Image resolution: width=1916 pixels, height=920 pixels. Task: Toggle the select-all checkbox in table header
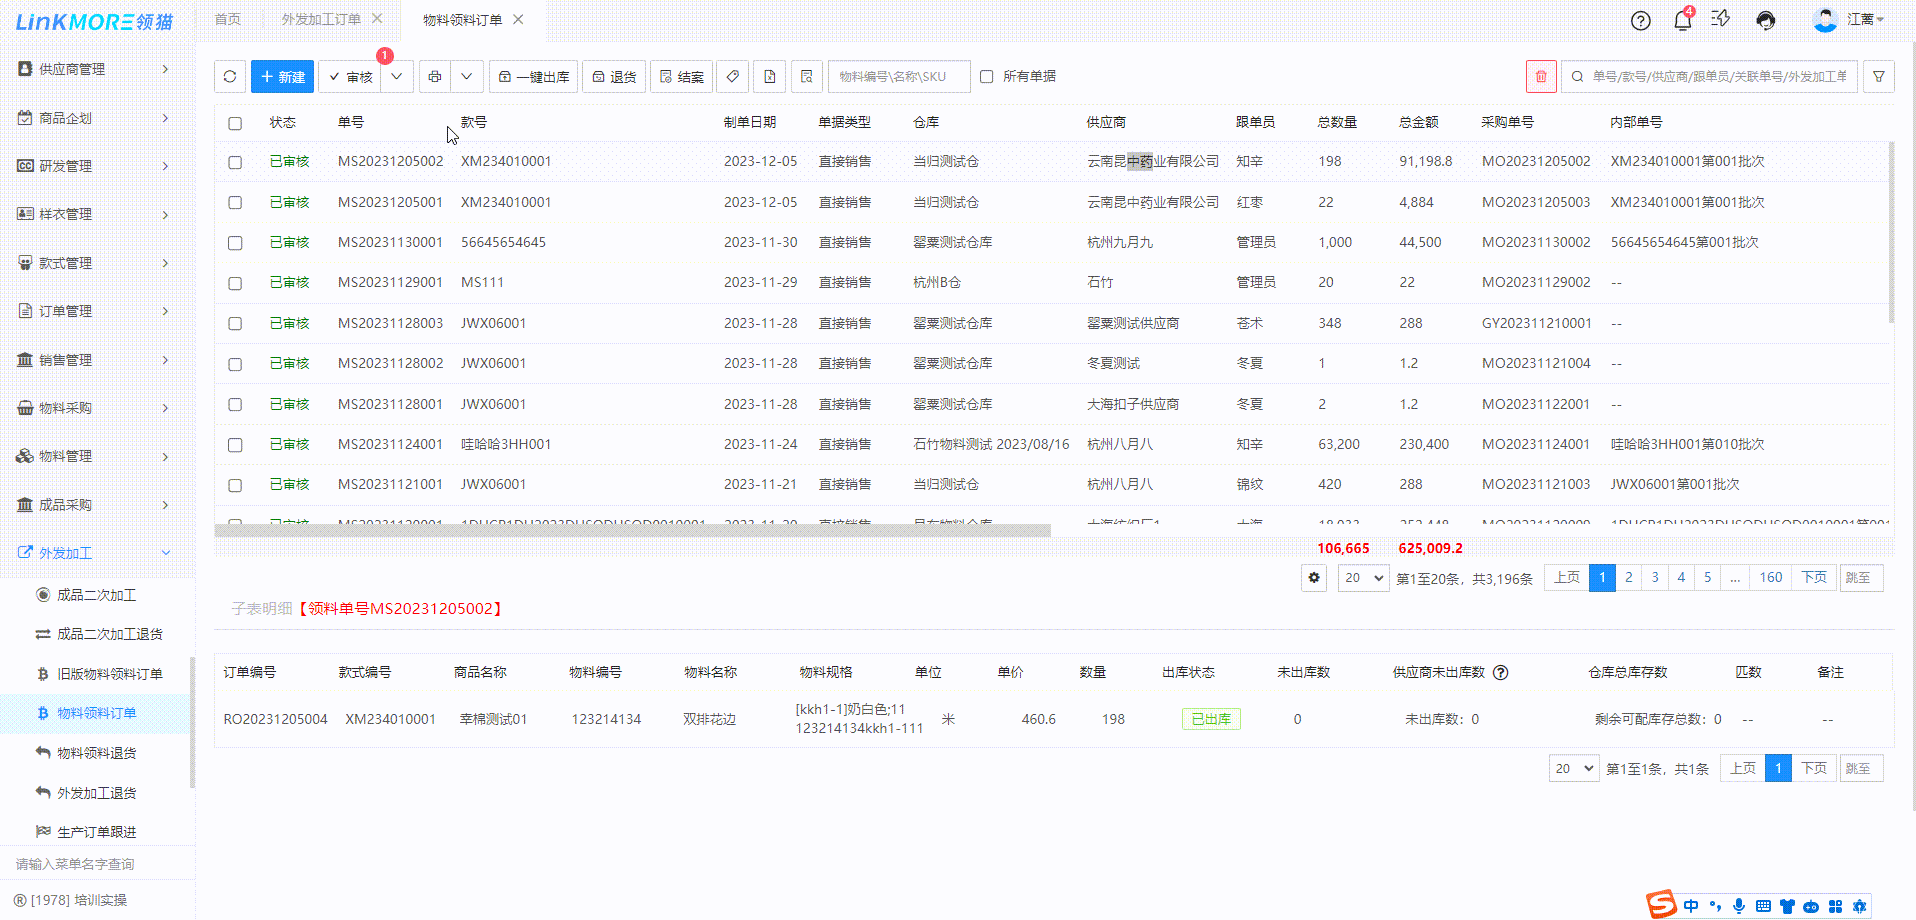tap(235, 123)
